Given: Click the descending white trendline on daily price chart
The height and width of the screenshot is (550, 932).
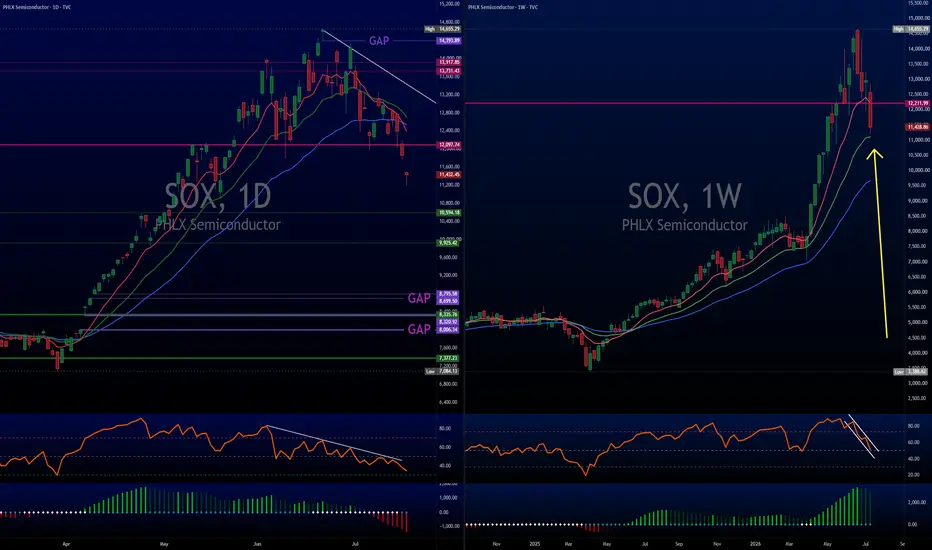Looking at the screenshot, I should pos(379,67).
